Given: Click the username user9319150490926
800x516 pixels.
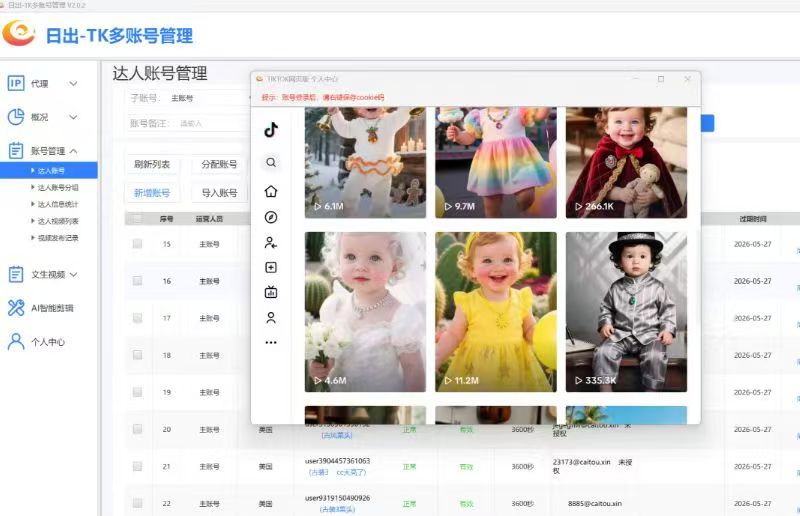Looking at the screenshot, I should click(x=337, y=498).
